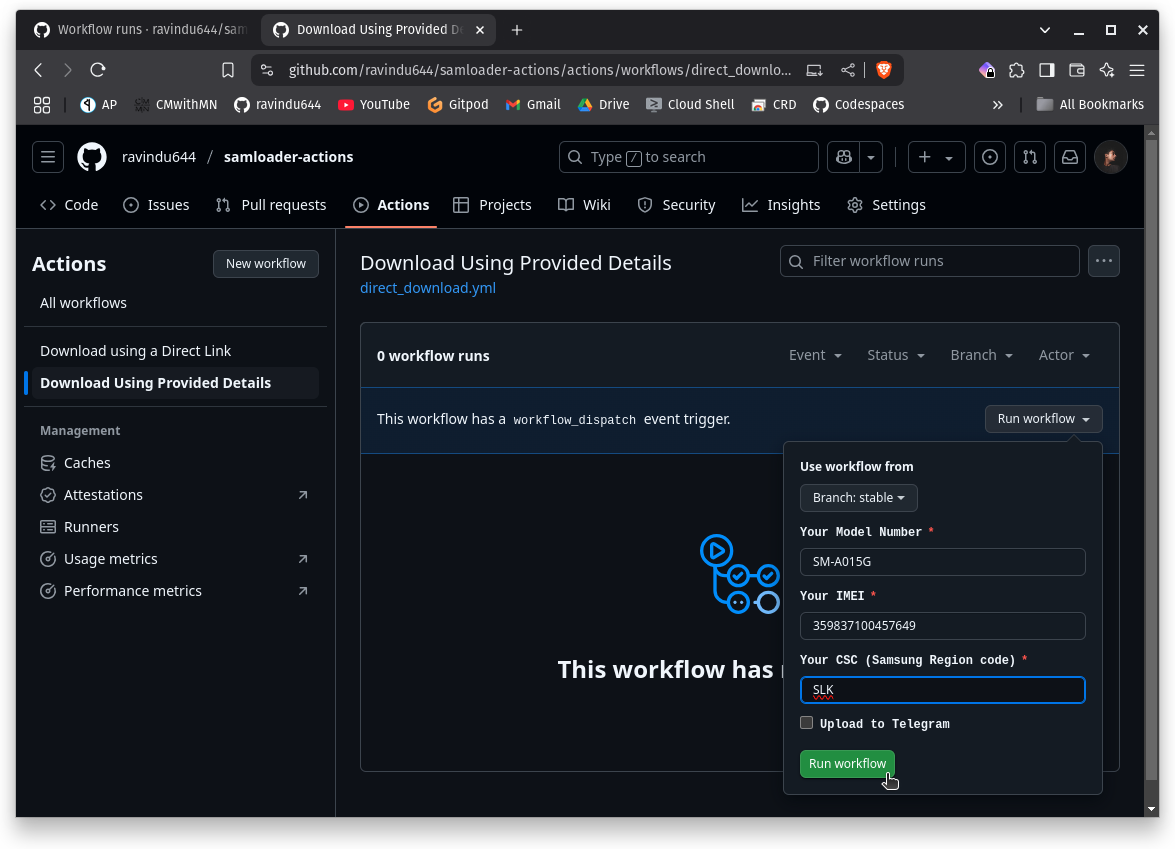Bookmark this page with the bookmark icon

coord(228,70)
